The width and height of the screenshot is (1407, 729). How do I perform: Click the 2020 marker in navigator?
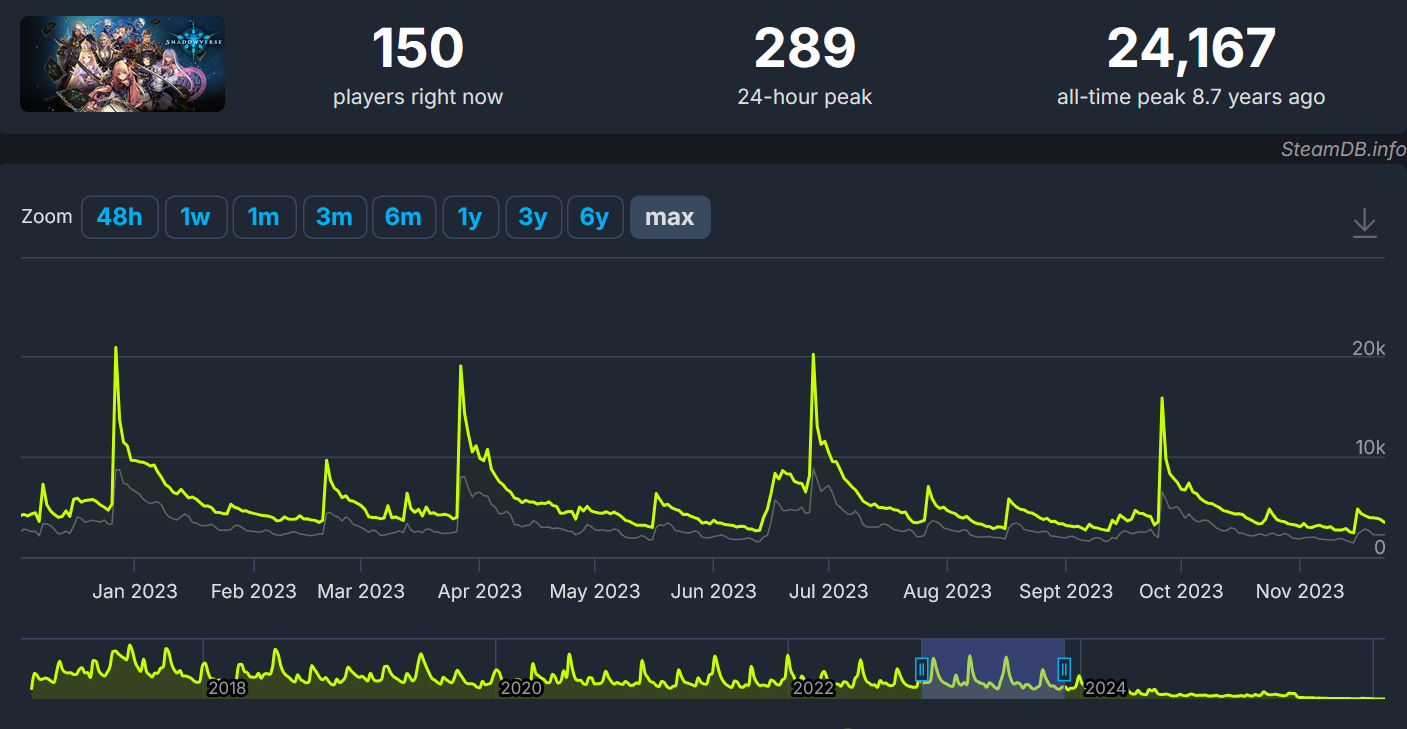pyautogui.click(x=521, y=688)
